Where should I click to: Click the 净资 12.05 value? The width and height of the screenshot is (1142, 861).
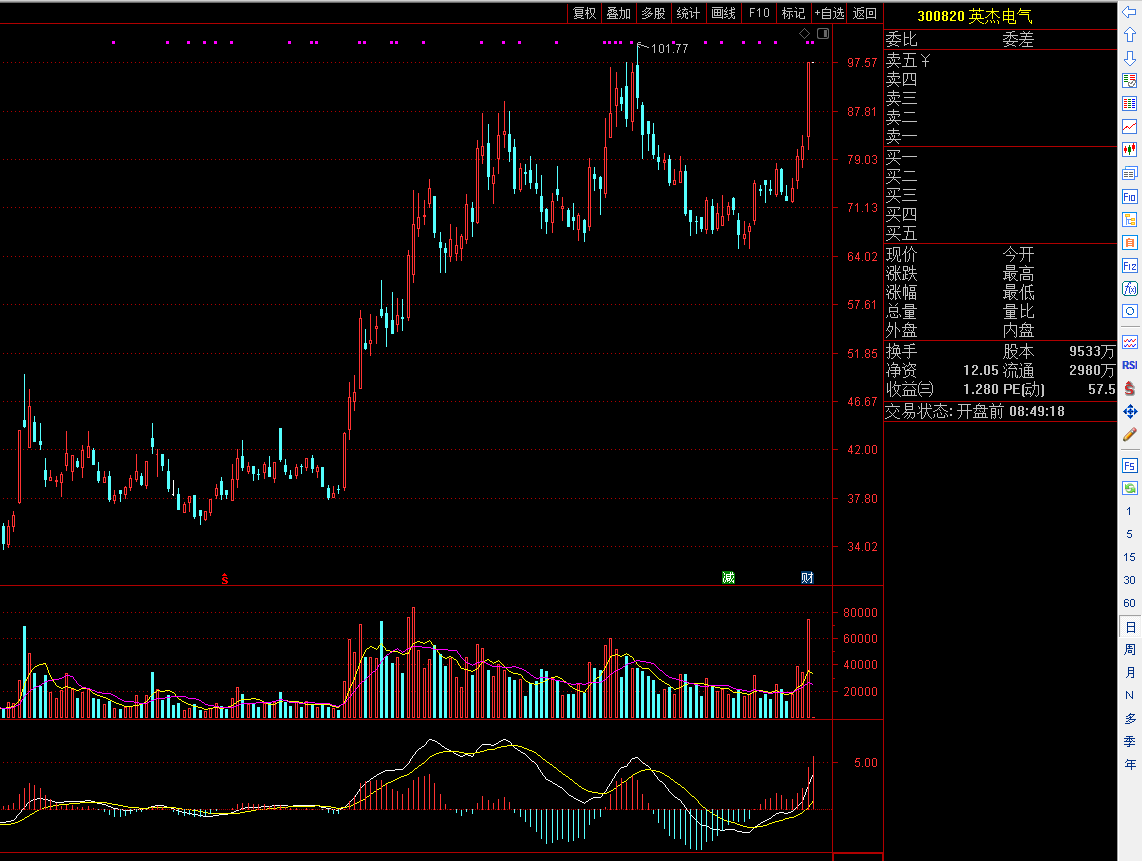click(x=980, y=370)
